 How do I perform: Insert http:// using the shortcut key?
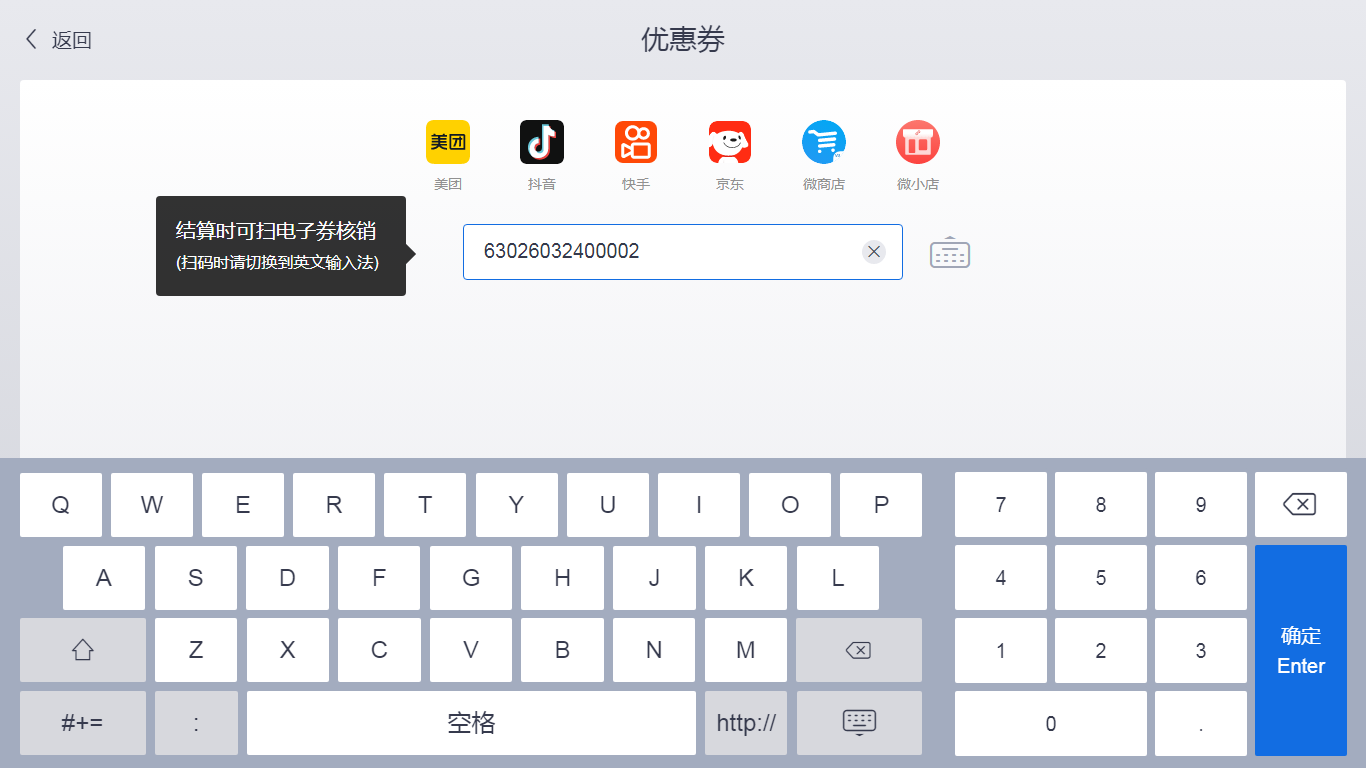746,723
